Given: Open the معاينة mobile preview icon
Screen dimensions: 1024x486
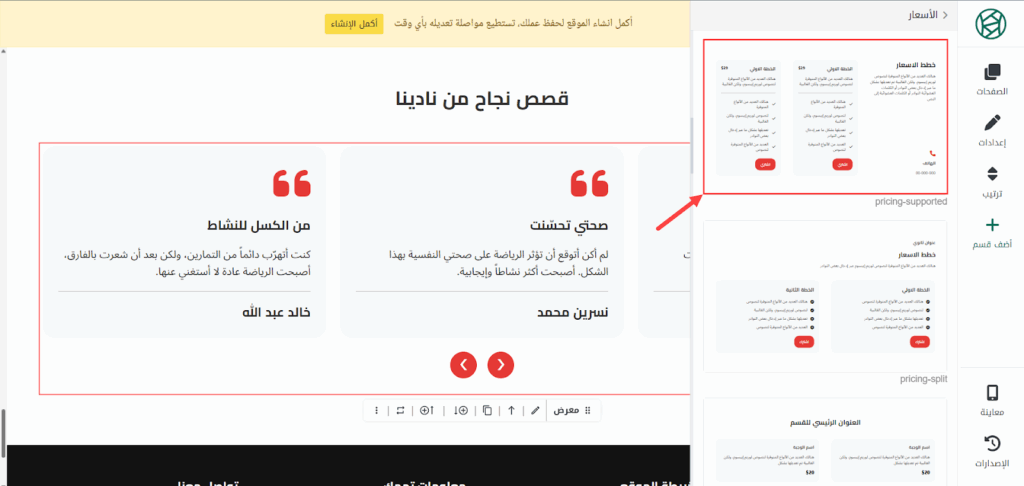Looking at the screenshot, I should (991, 392).
